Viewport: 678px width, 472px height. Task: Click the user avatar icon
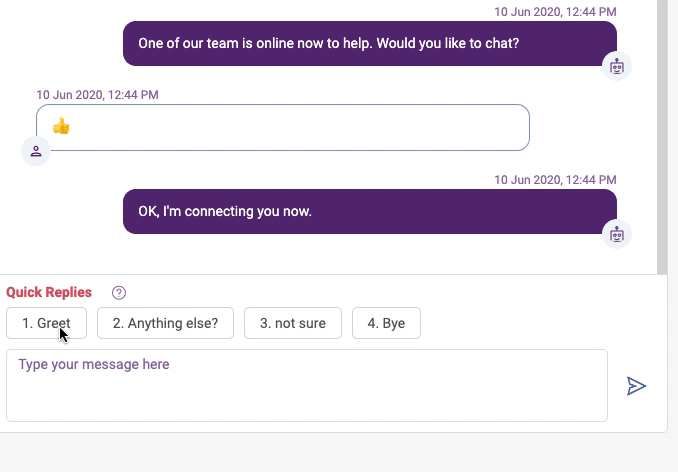36,151
